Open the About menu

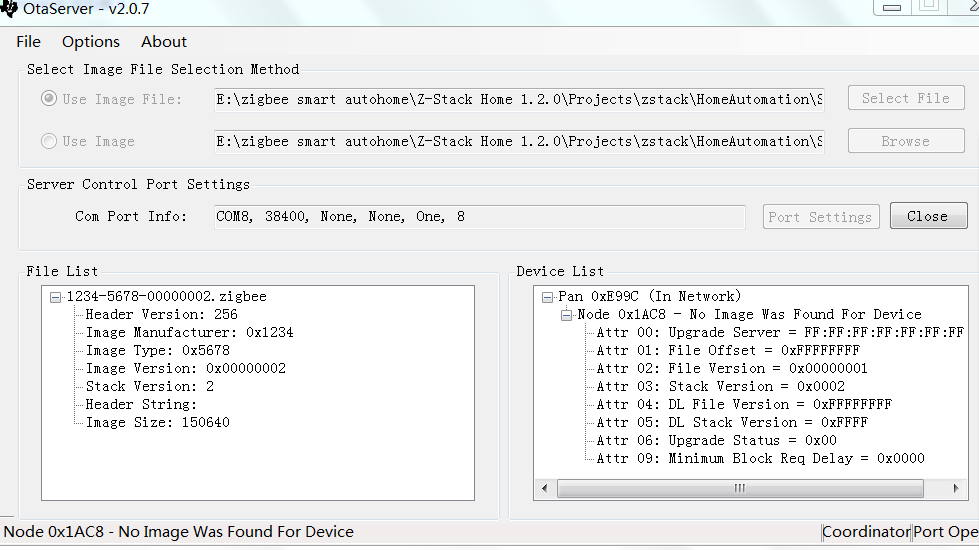(163, 42)
